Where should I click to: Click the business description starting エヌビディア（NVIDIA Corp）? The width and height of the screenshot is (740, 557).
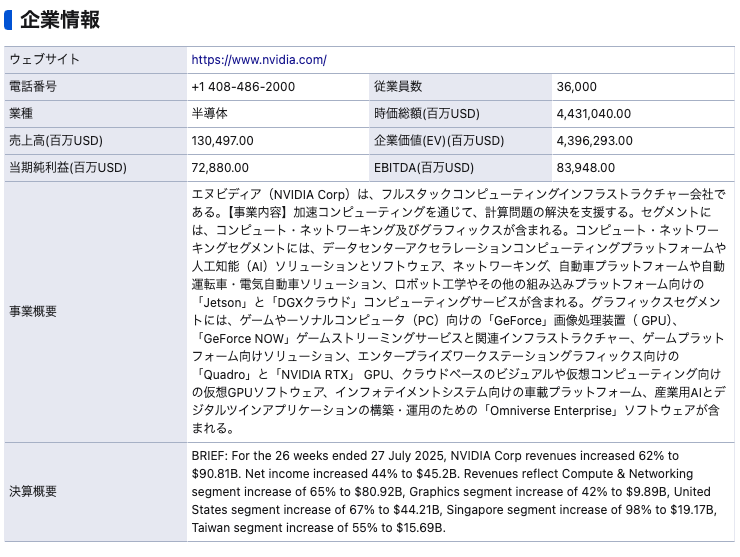pos(458,312)
